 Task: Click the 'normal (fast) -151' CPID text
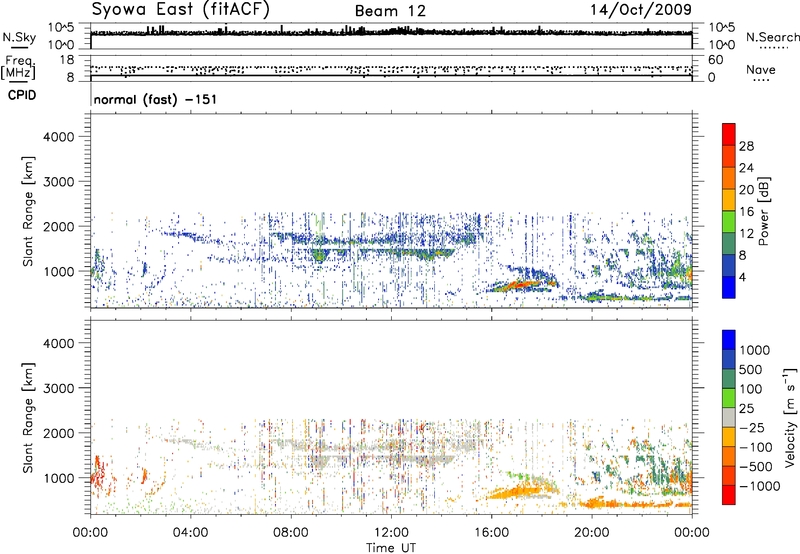(155, 99)
